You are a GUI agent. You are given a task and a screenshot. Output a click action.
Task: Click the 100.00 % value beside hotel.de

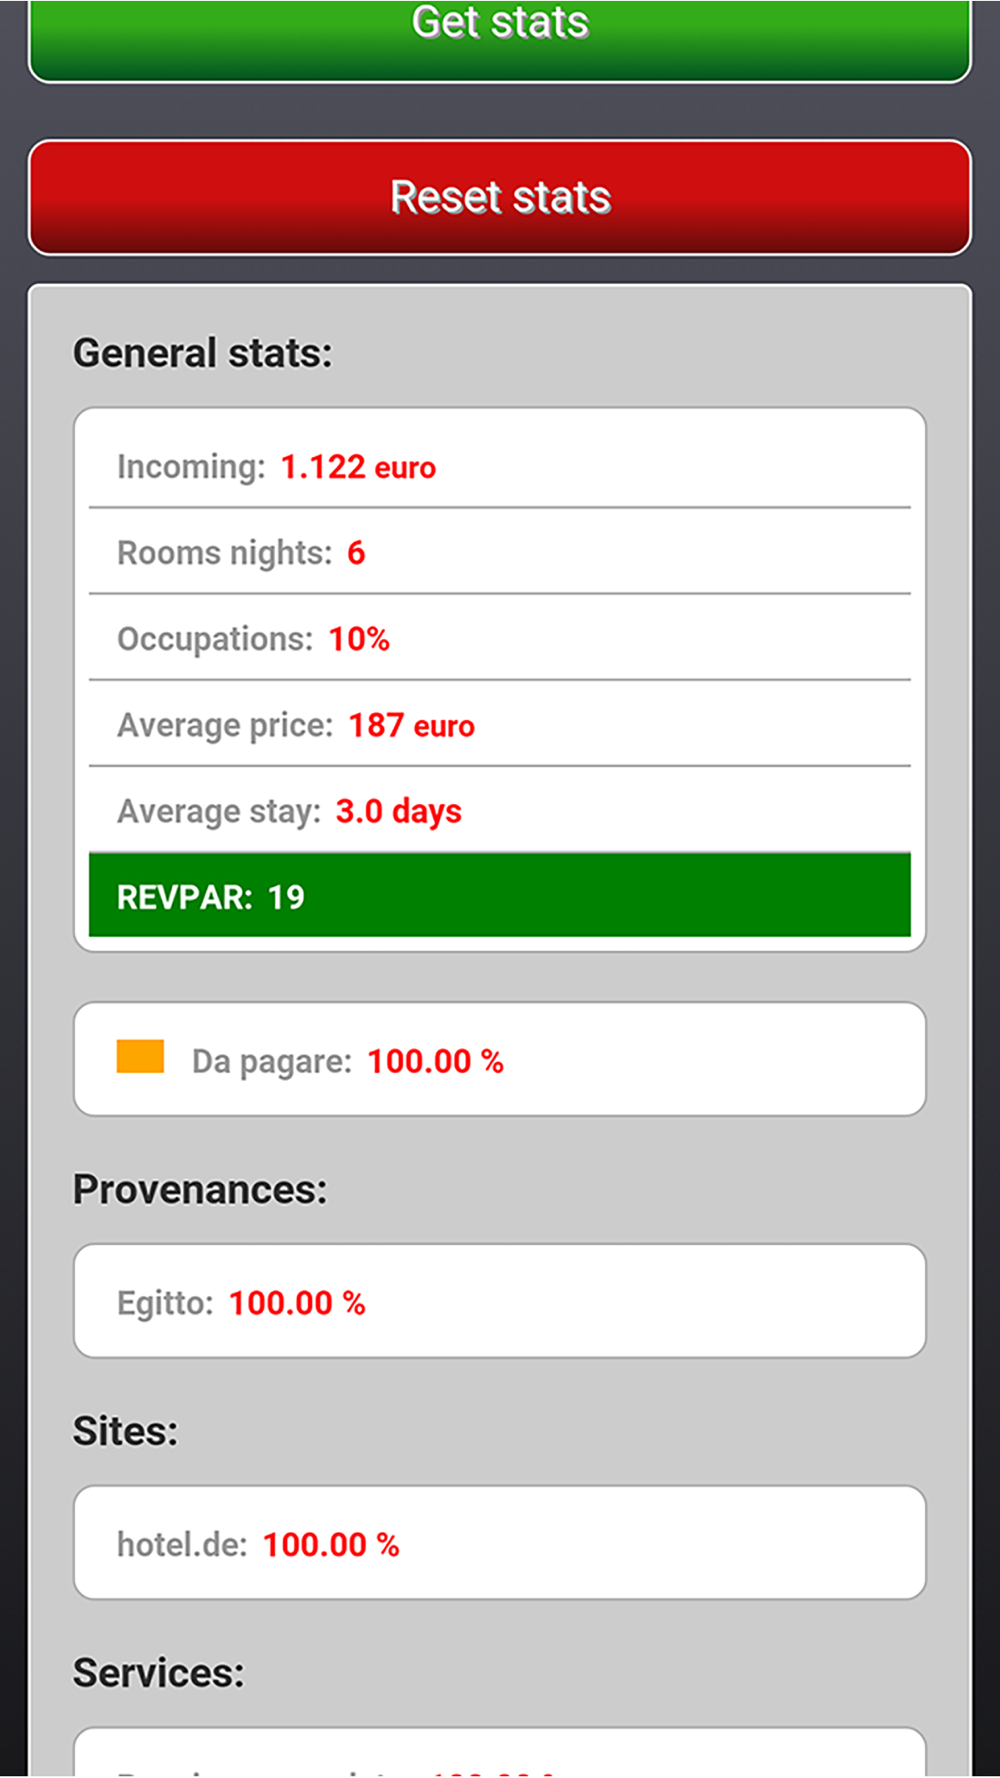[331, 1545]
